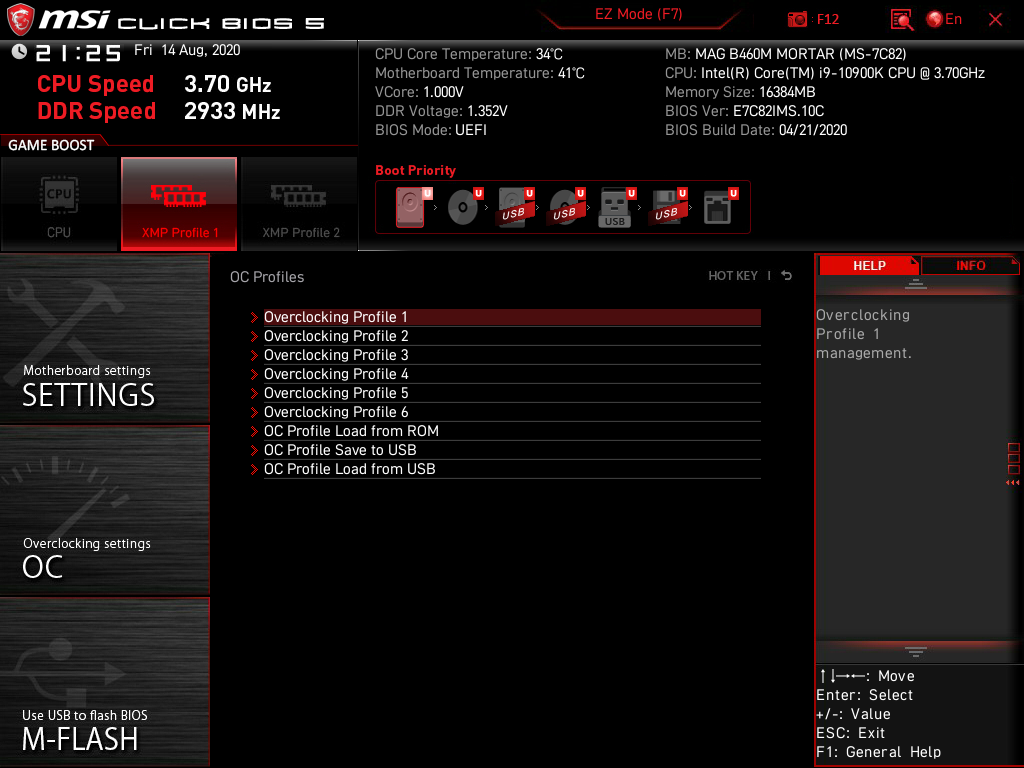
Task: Select the USB hard disk boot icon
Action: (513, 206)
